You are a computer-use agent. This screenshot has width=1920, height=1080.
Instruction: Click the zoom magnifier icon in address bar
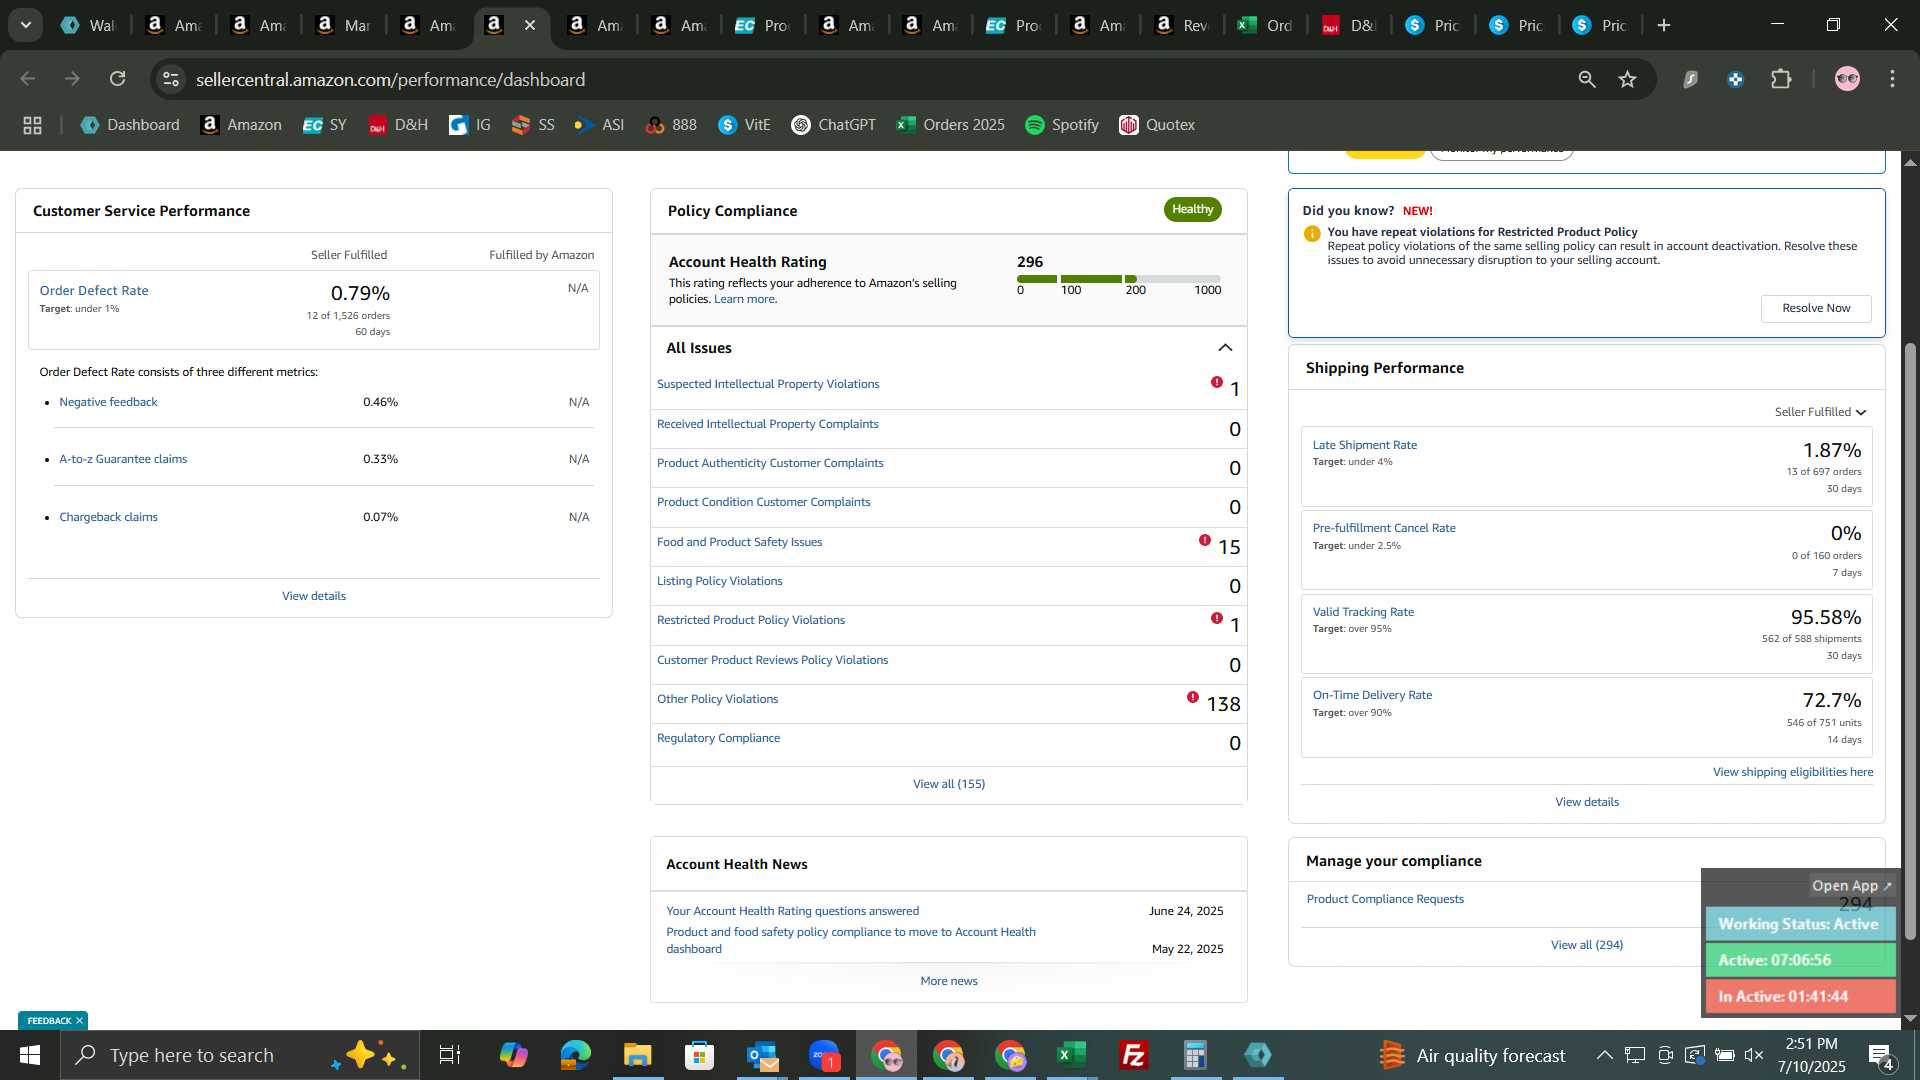point(1587,79)
